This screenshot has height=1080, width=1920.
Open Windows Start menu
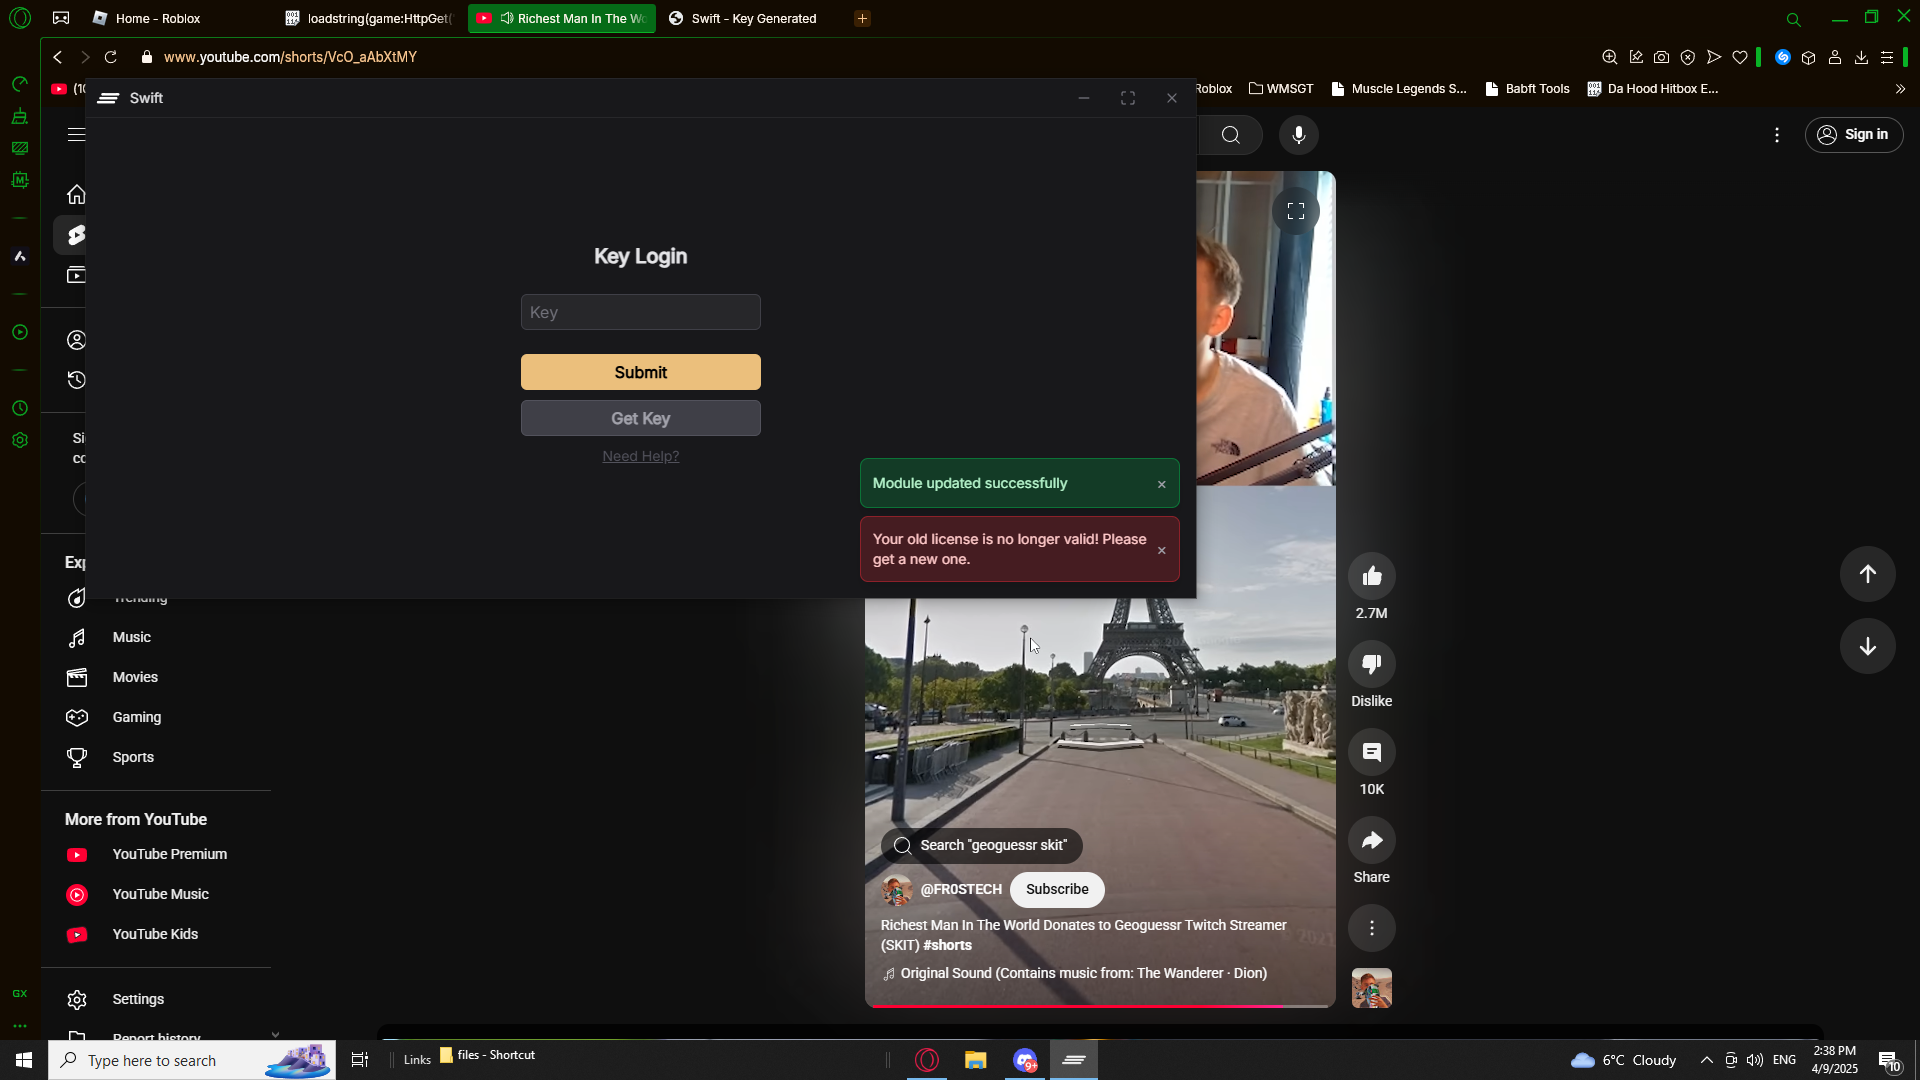pos(24,1060)
